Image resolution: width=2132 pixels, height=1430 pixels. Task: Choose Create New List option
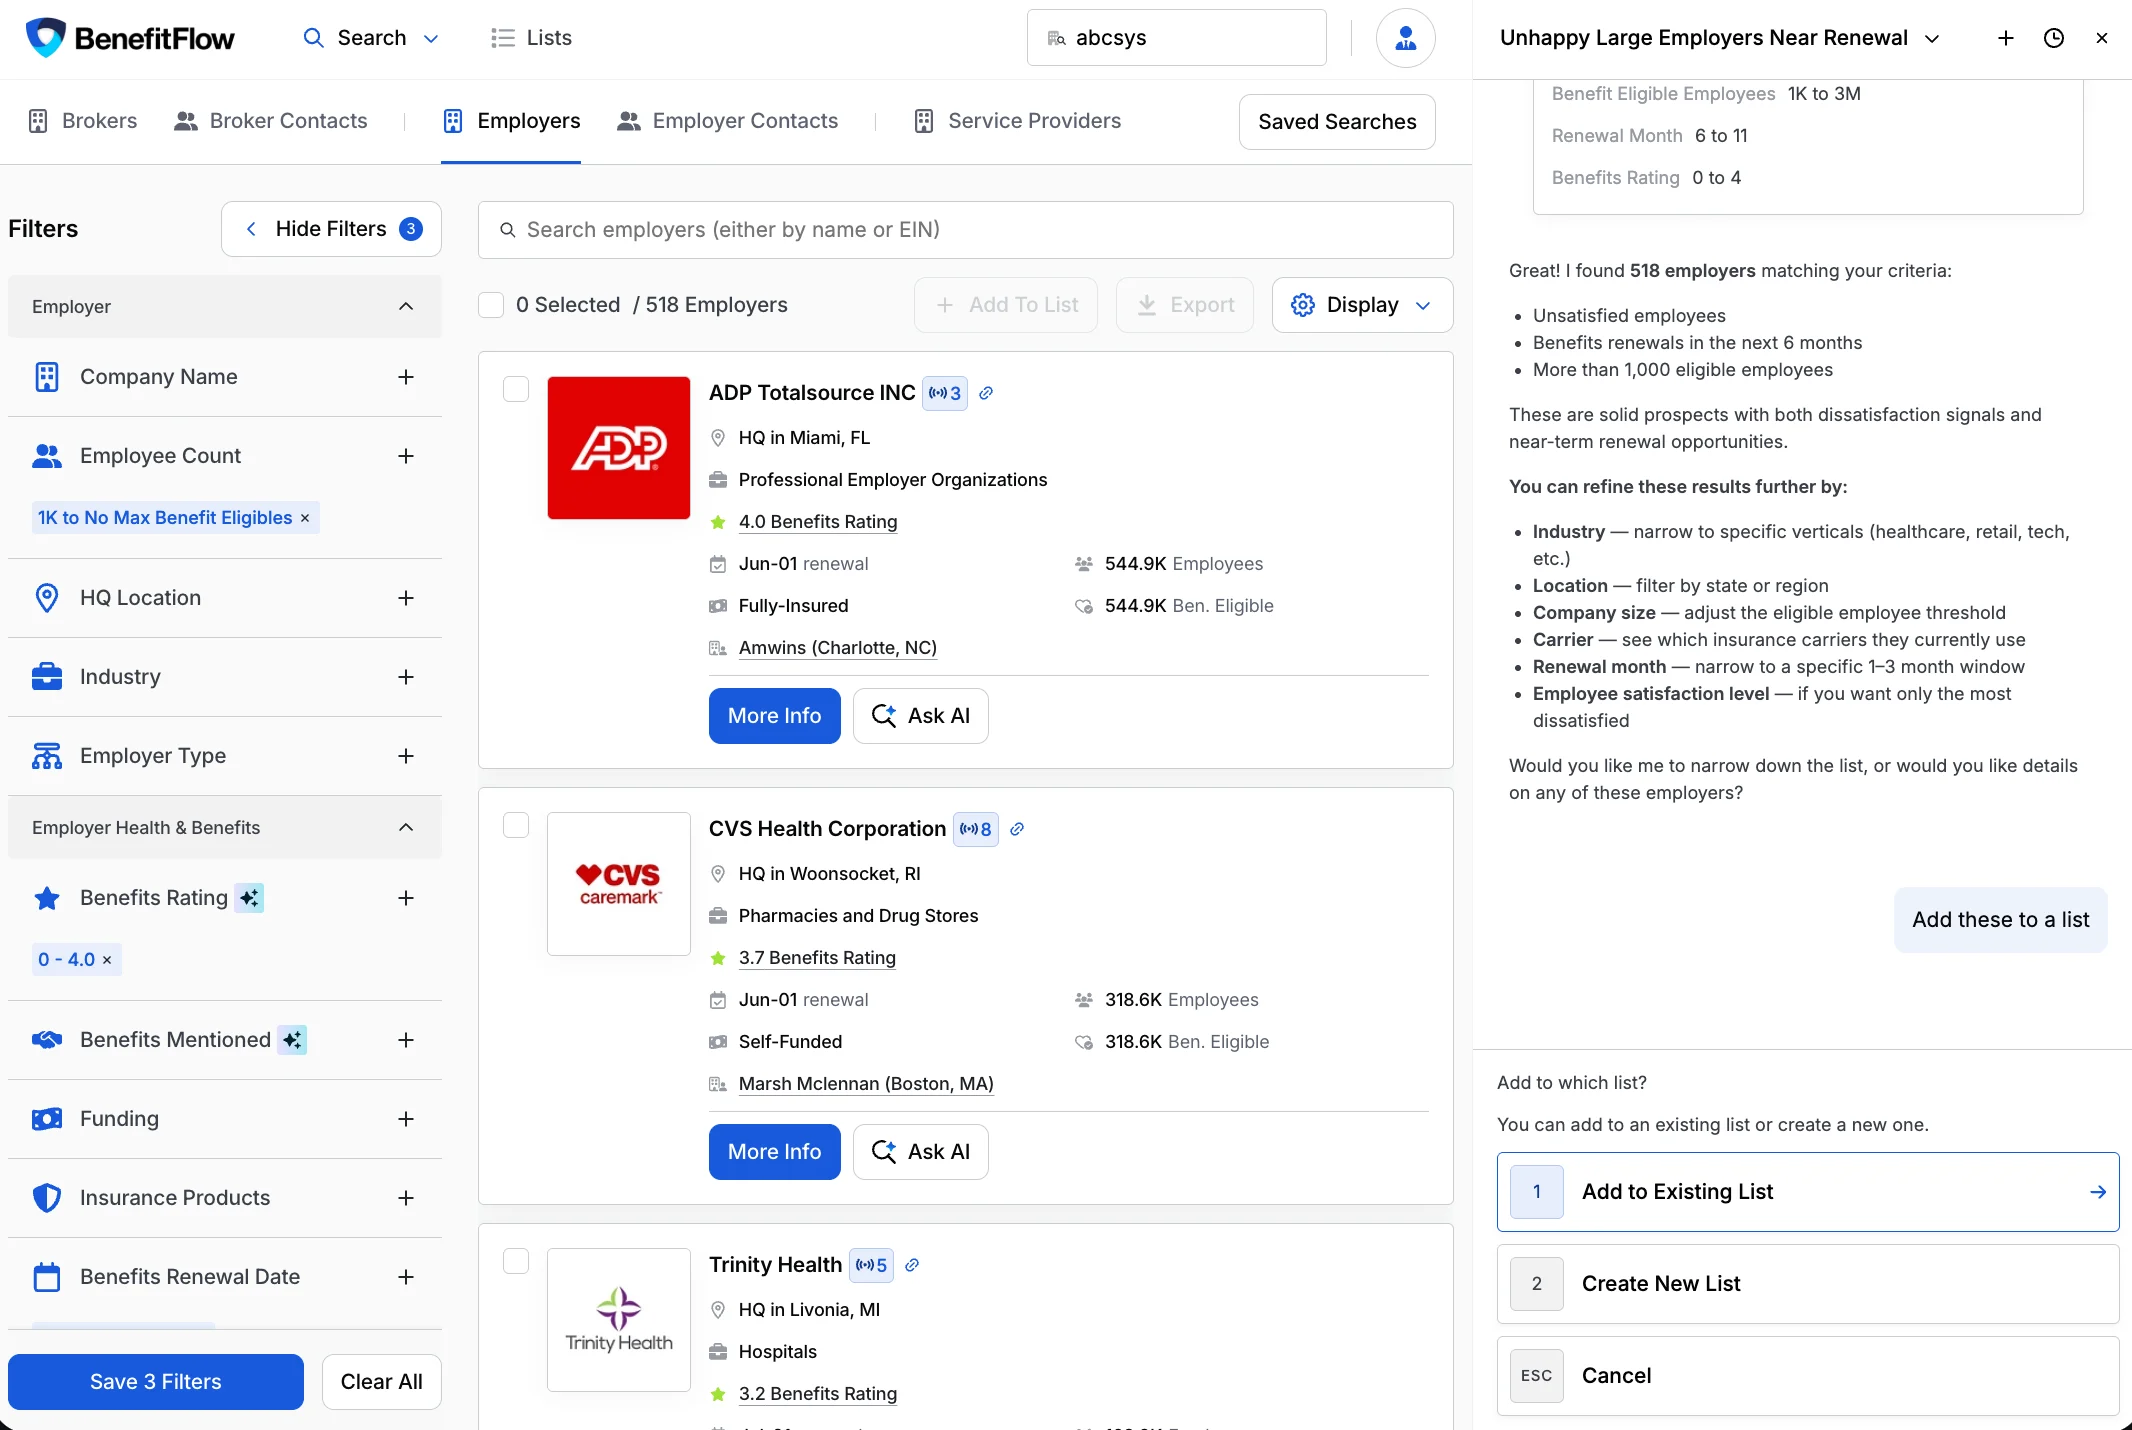[x=1808, y=1284]
